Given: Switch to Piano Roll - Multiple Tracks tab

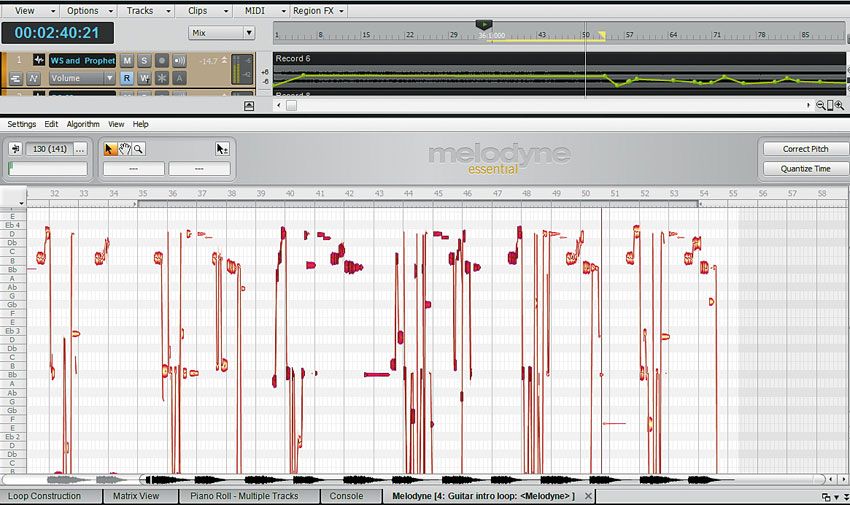Looking at the screenshot, I should tap(249, 496).
